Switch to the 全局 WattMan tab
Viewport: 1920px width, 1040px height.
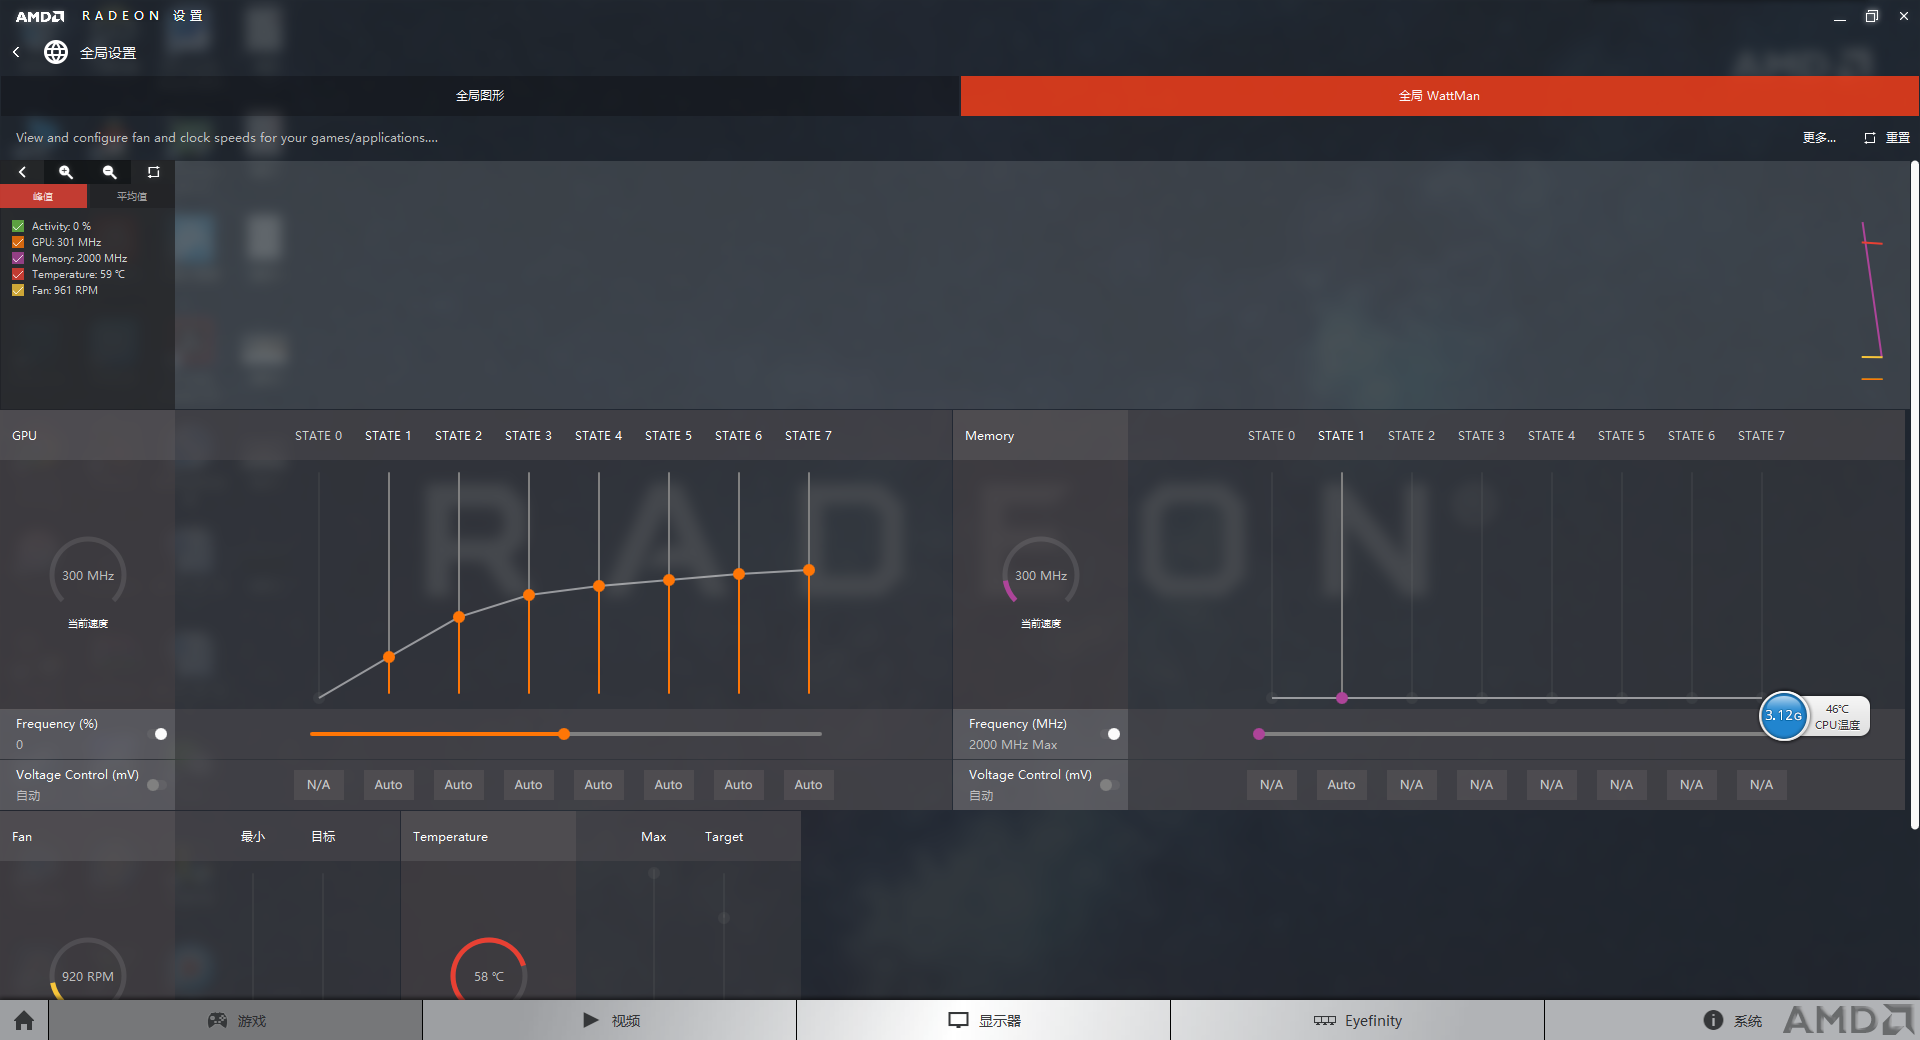tap(1440, 96)
